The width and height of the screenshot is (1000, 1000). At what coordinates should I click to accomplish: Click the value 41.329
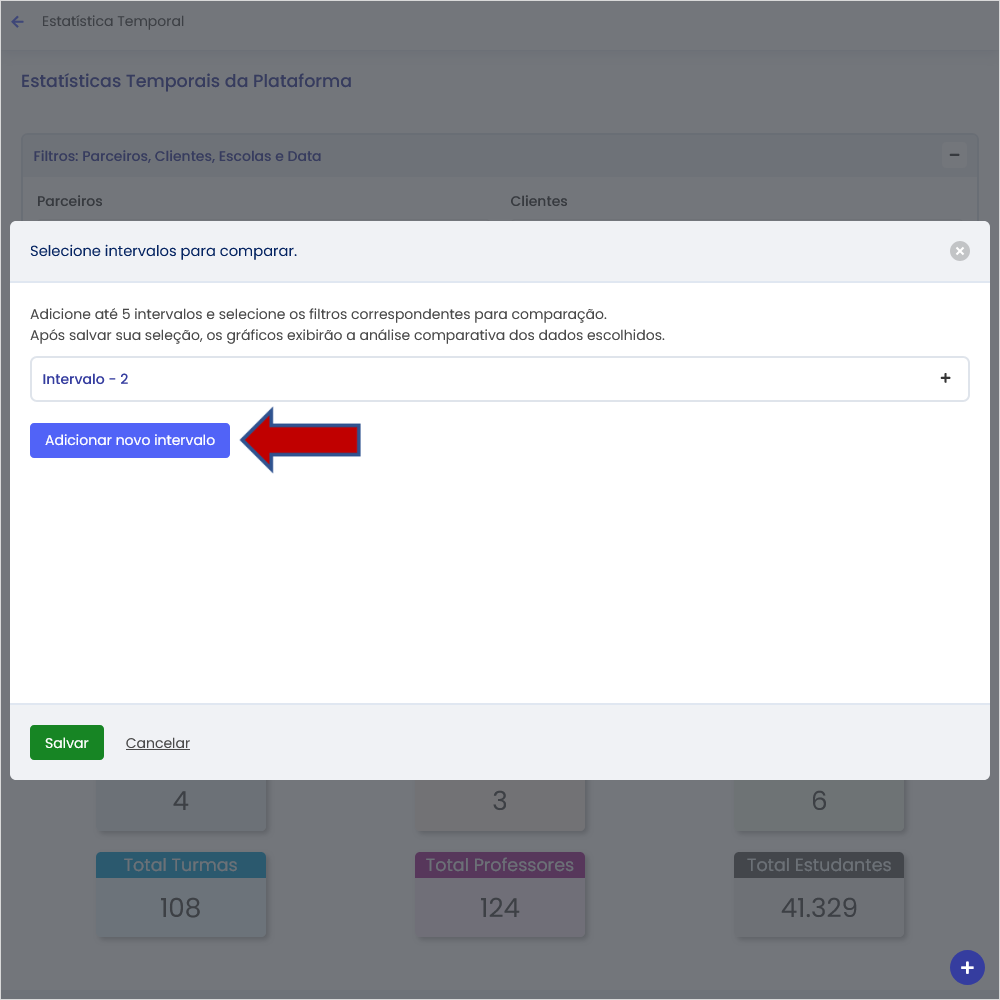click(x=819, y=908)
